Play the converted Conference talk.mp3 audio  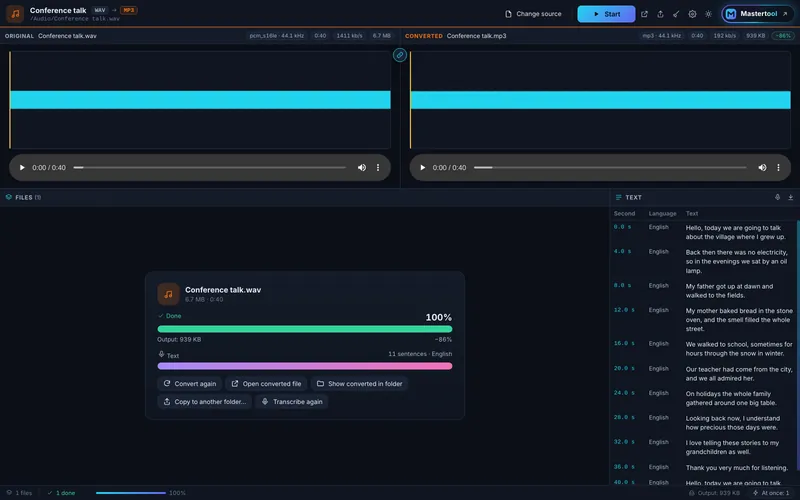click(422, 167)
